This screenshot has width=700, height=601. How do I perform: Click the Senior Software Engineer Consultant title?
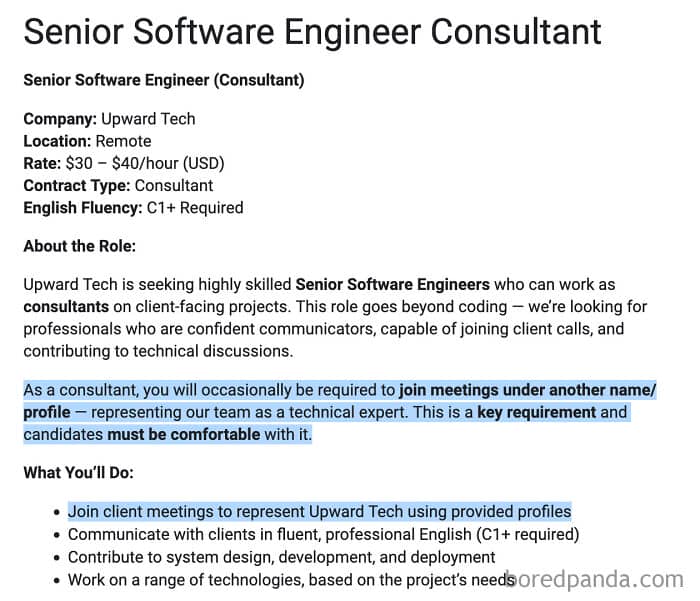pyautogui.click(x=312, y=32)
